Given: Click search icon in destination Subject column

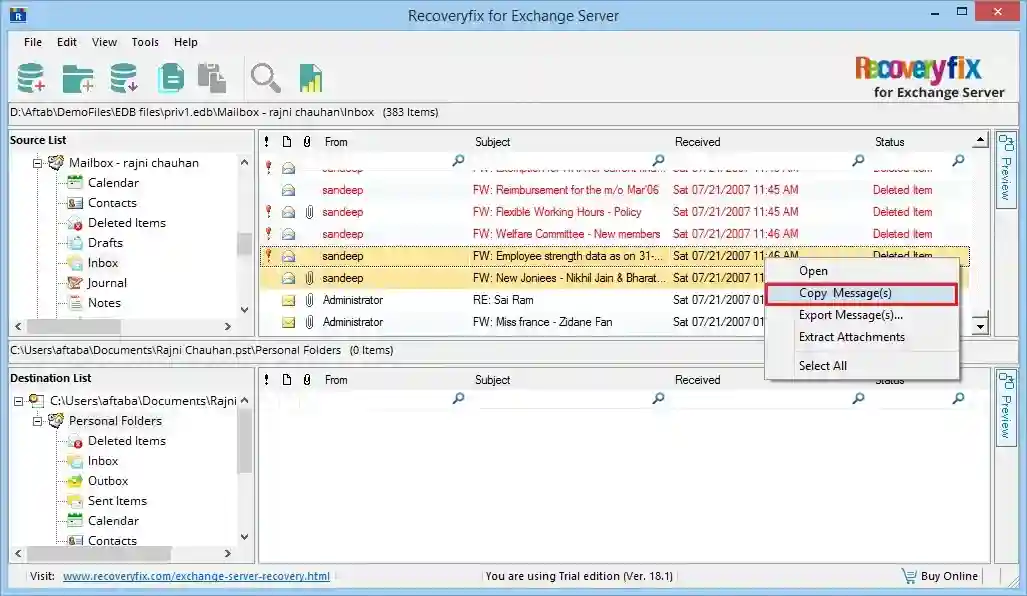Looking at the screenshot, I should click(x=658, y=398).
